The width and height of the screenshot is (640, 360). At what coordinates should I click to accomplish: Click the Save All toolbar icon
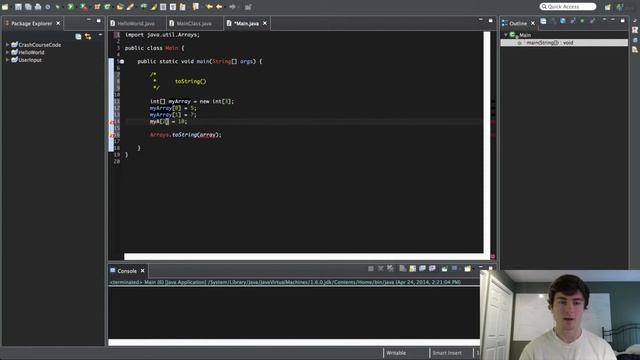28,7
